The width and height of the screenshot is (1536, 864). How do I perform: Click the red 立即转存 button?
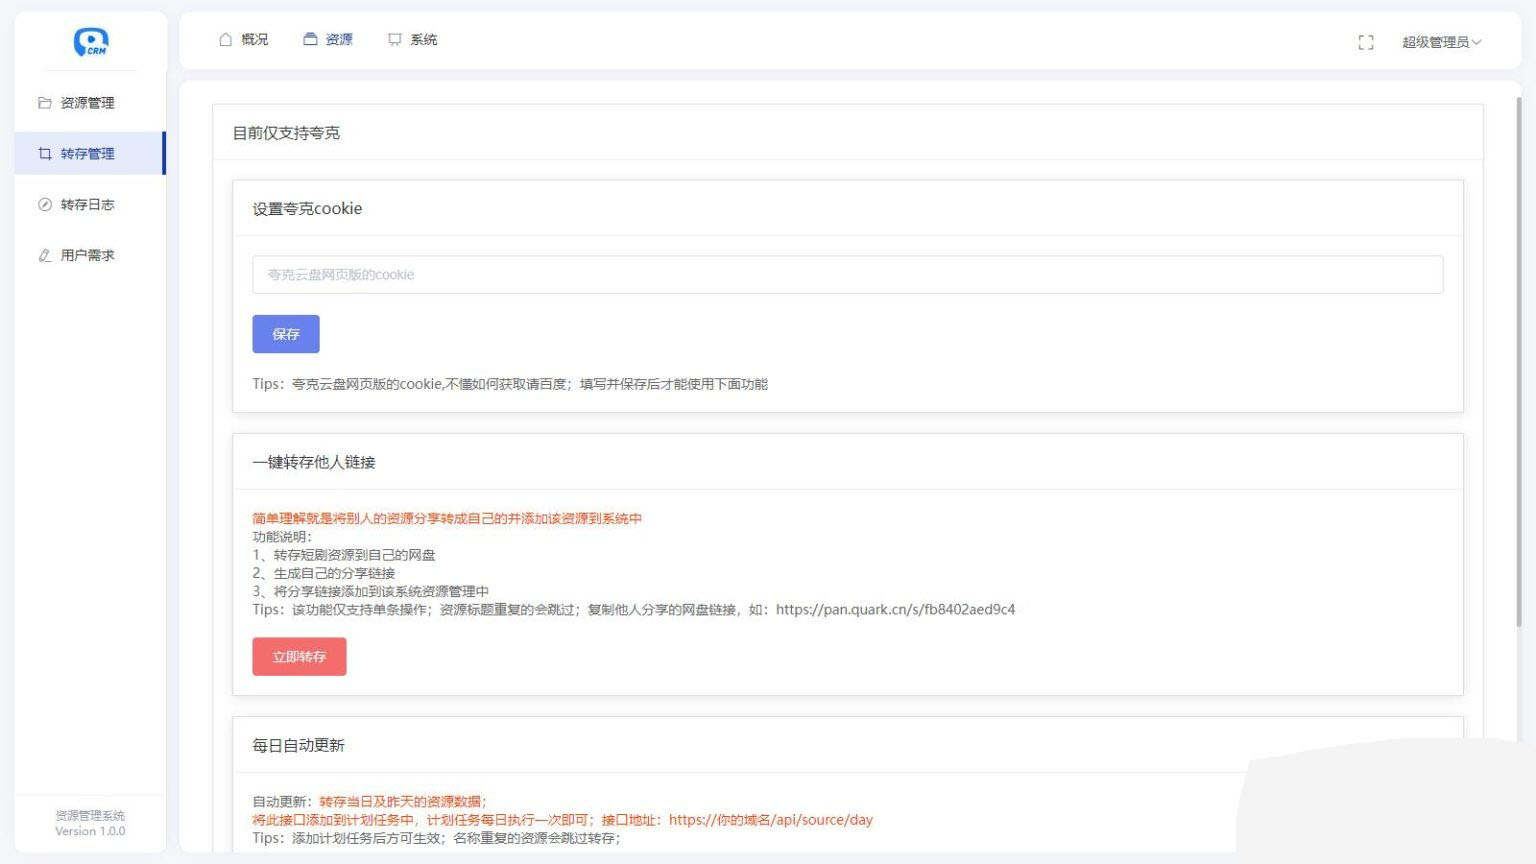299,657
